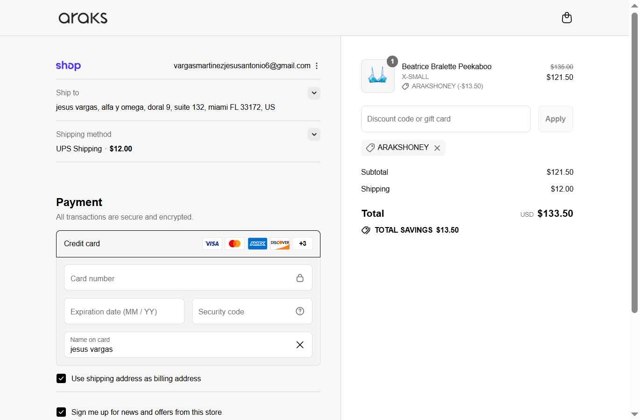Image resolution: width=640 pixels, height=420 pixels.
Task: Click the araks store logo
Action: (83, 18)
